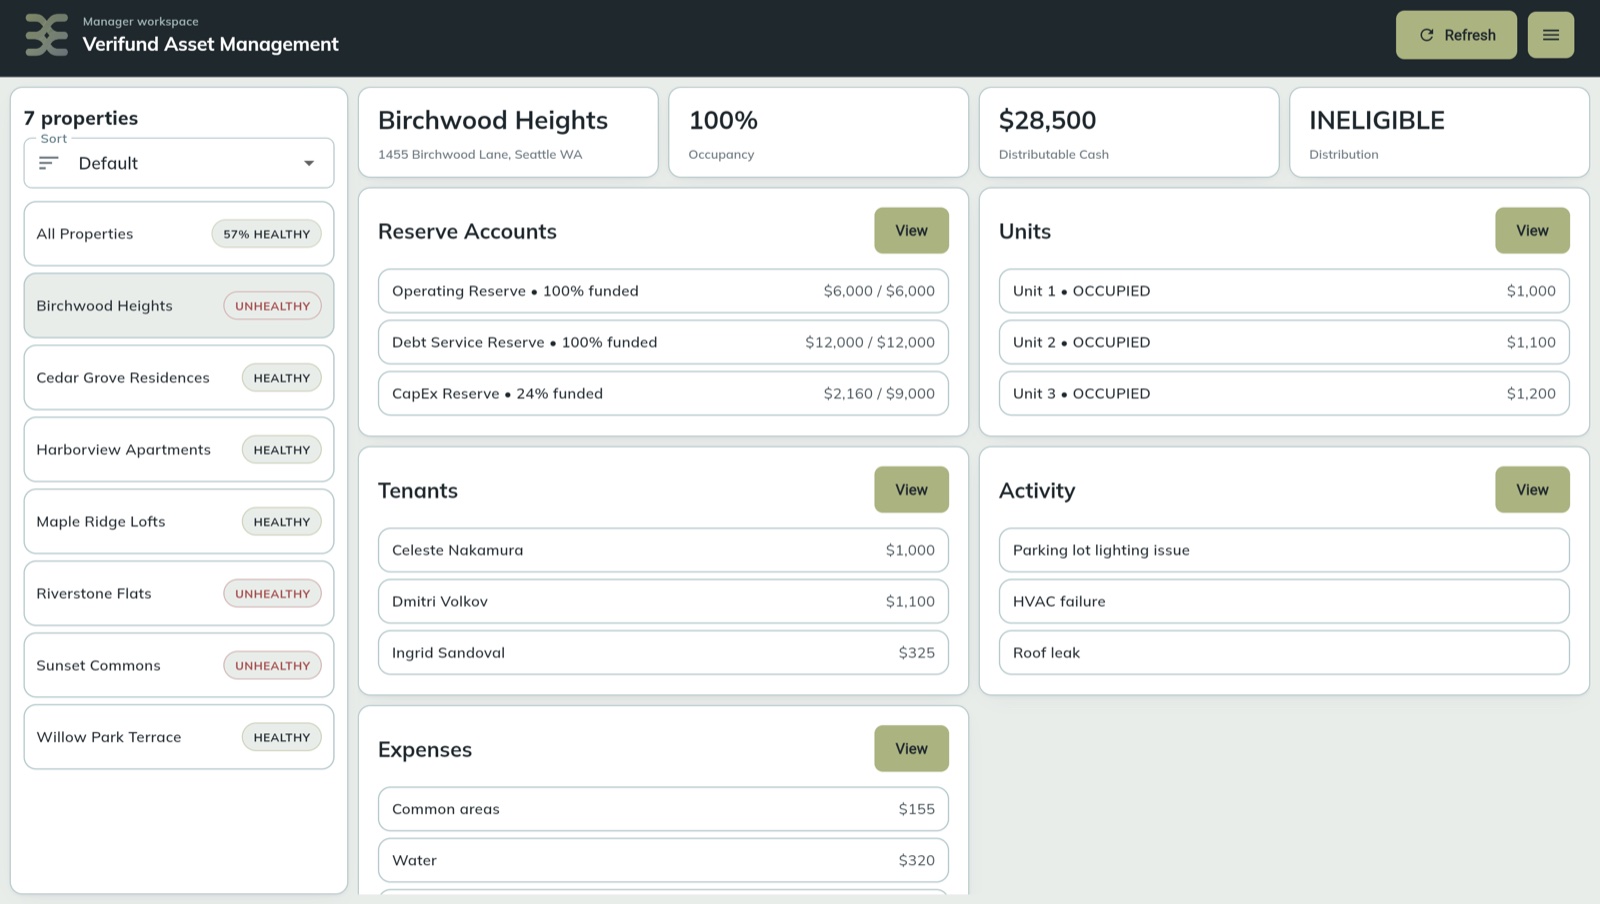1600x904 pixels.
Task: Open the CapEx Reserve row
Action: (663, 394)
